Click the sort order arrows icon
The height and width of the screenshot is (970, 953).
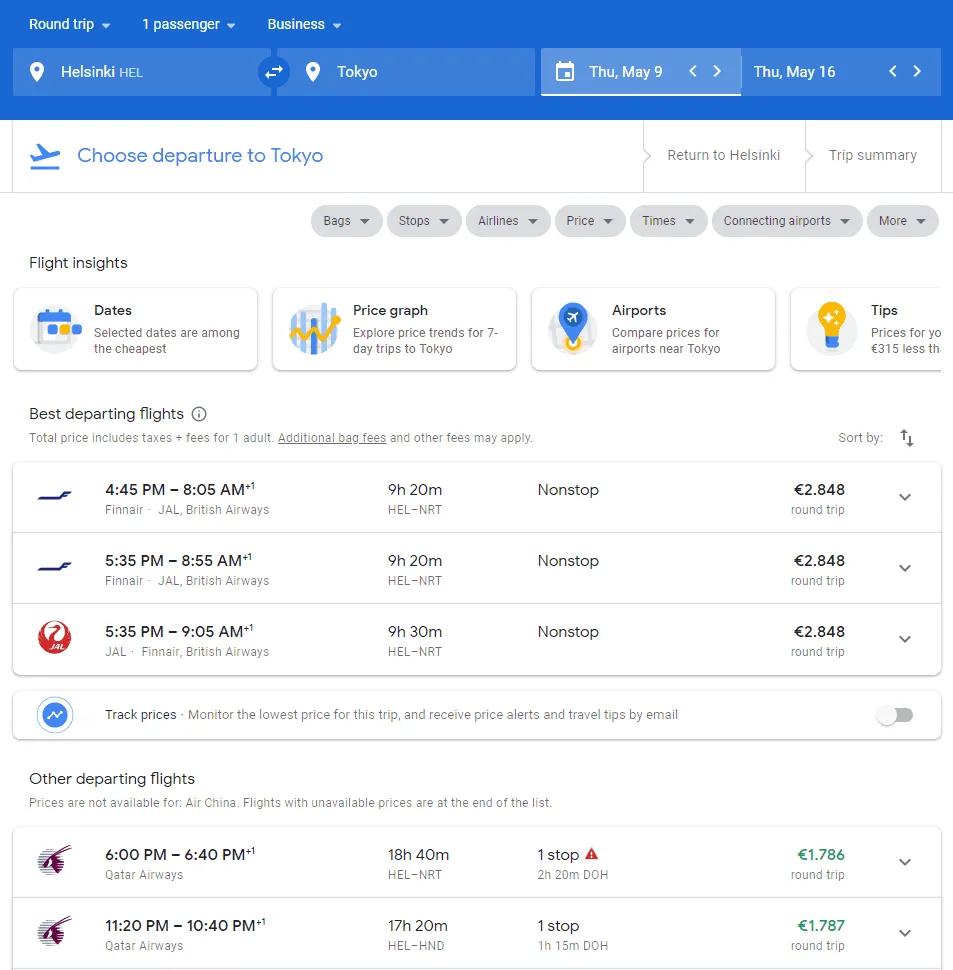click(x=906, y=438)
